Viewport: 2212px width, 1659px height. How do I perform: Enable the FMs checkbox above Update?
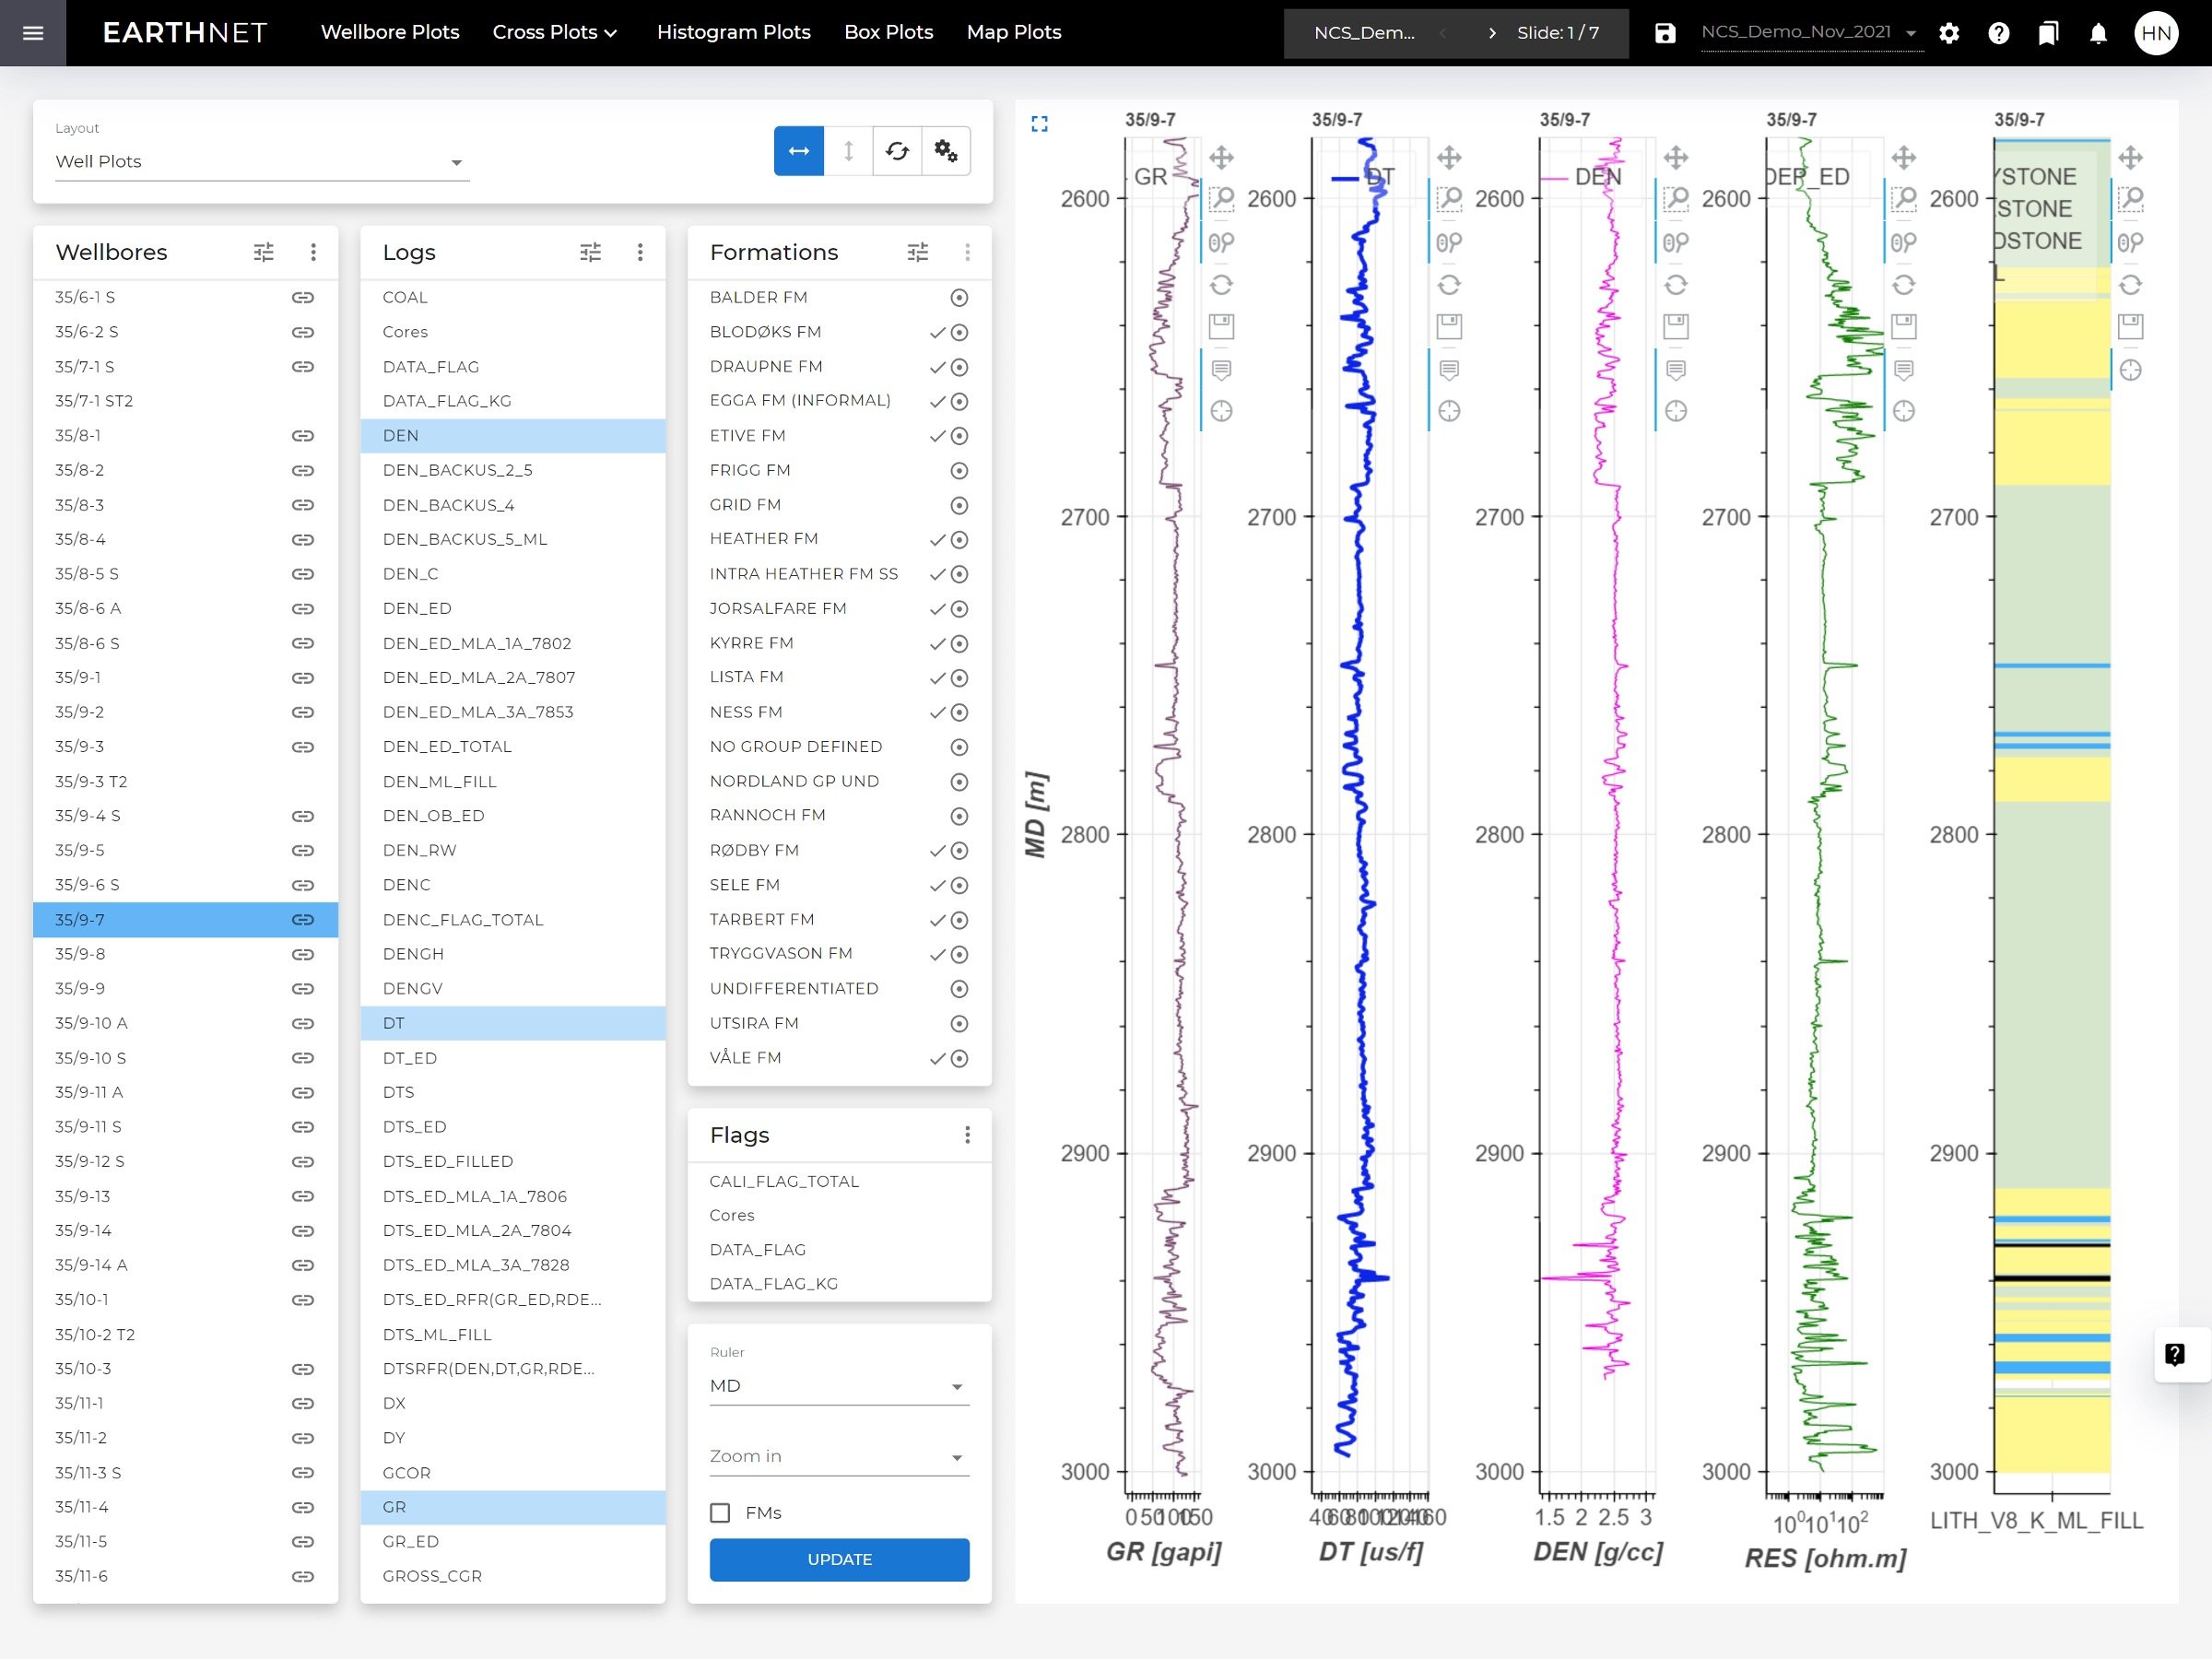pyautogui.click(x=720, y=1513)
